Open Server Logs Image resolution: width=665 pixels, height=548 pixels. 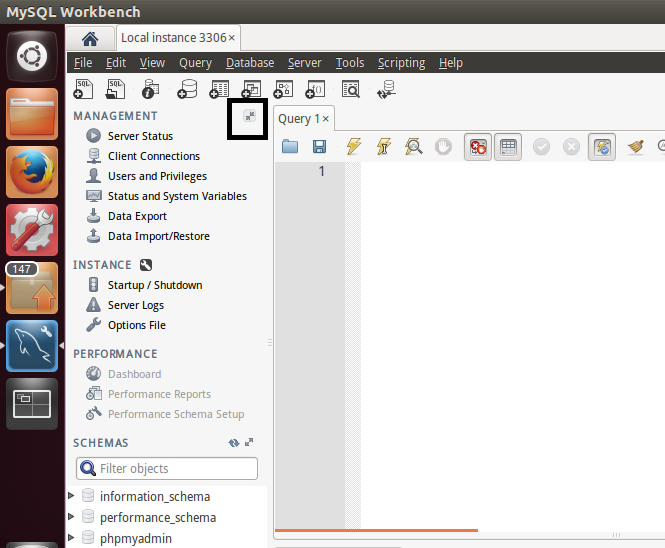pyautogui.click(x=125, y=305)
